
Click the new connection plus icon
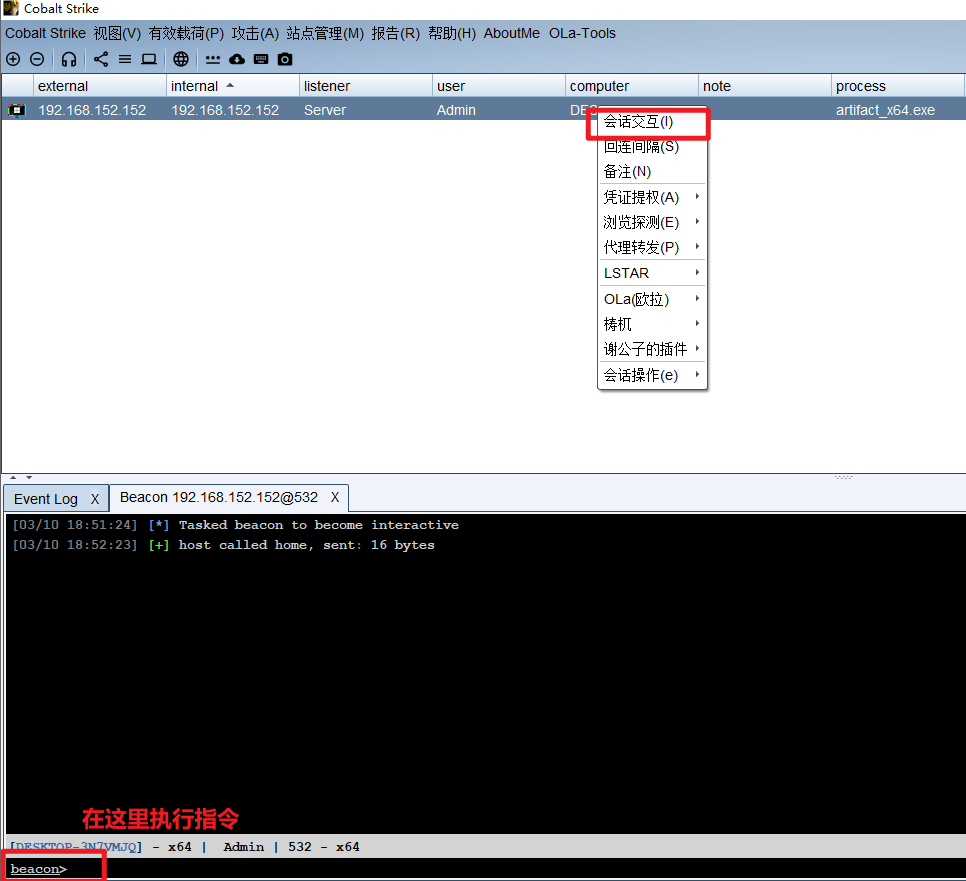pyautogui.click(x=13, y=59)
